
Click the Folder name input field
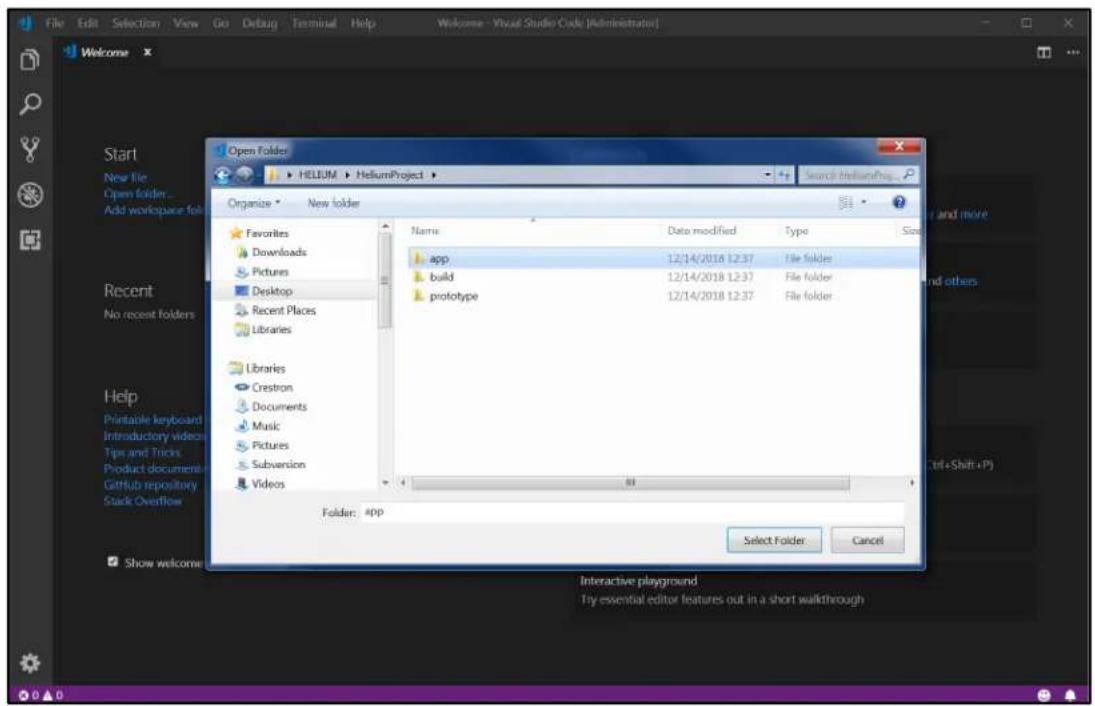click(632, 512)
